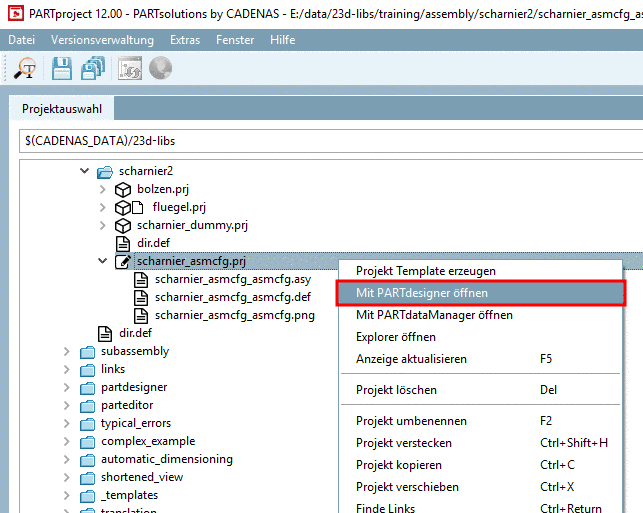Image resolution: width=643 pixels, height=513 pixels.
Task: Select dir.def below scharnier_asmcfg files
Action: (x=135, y=333)
